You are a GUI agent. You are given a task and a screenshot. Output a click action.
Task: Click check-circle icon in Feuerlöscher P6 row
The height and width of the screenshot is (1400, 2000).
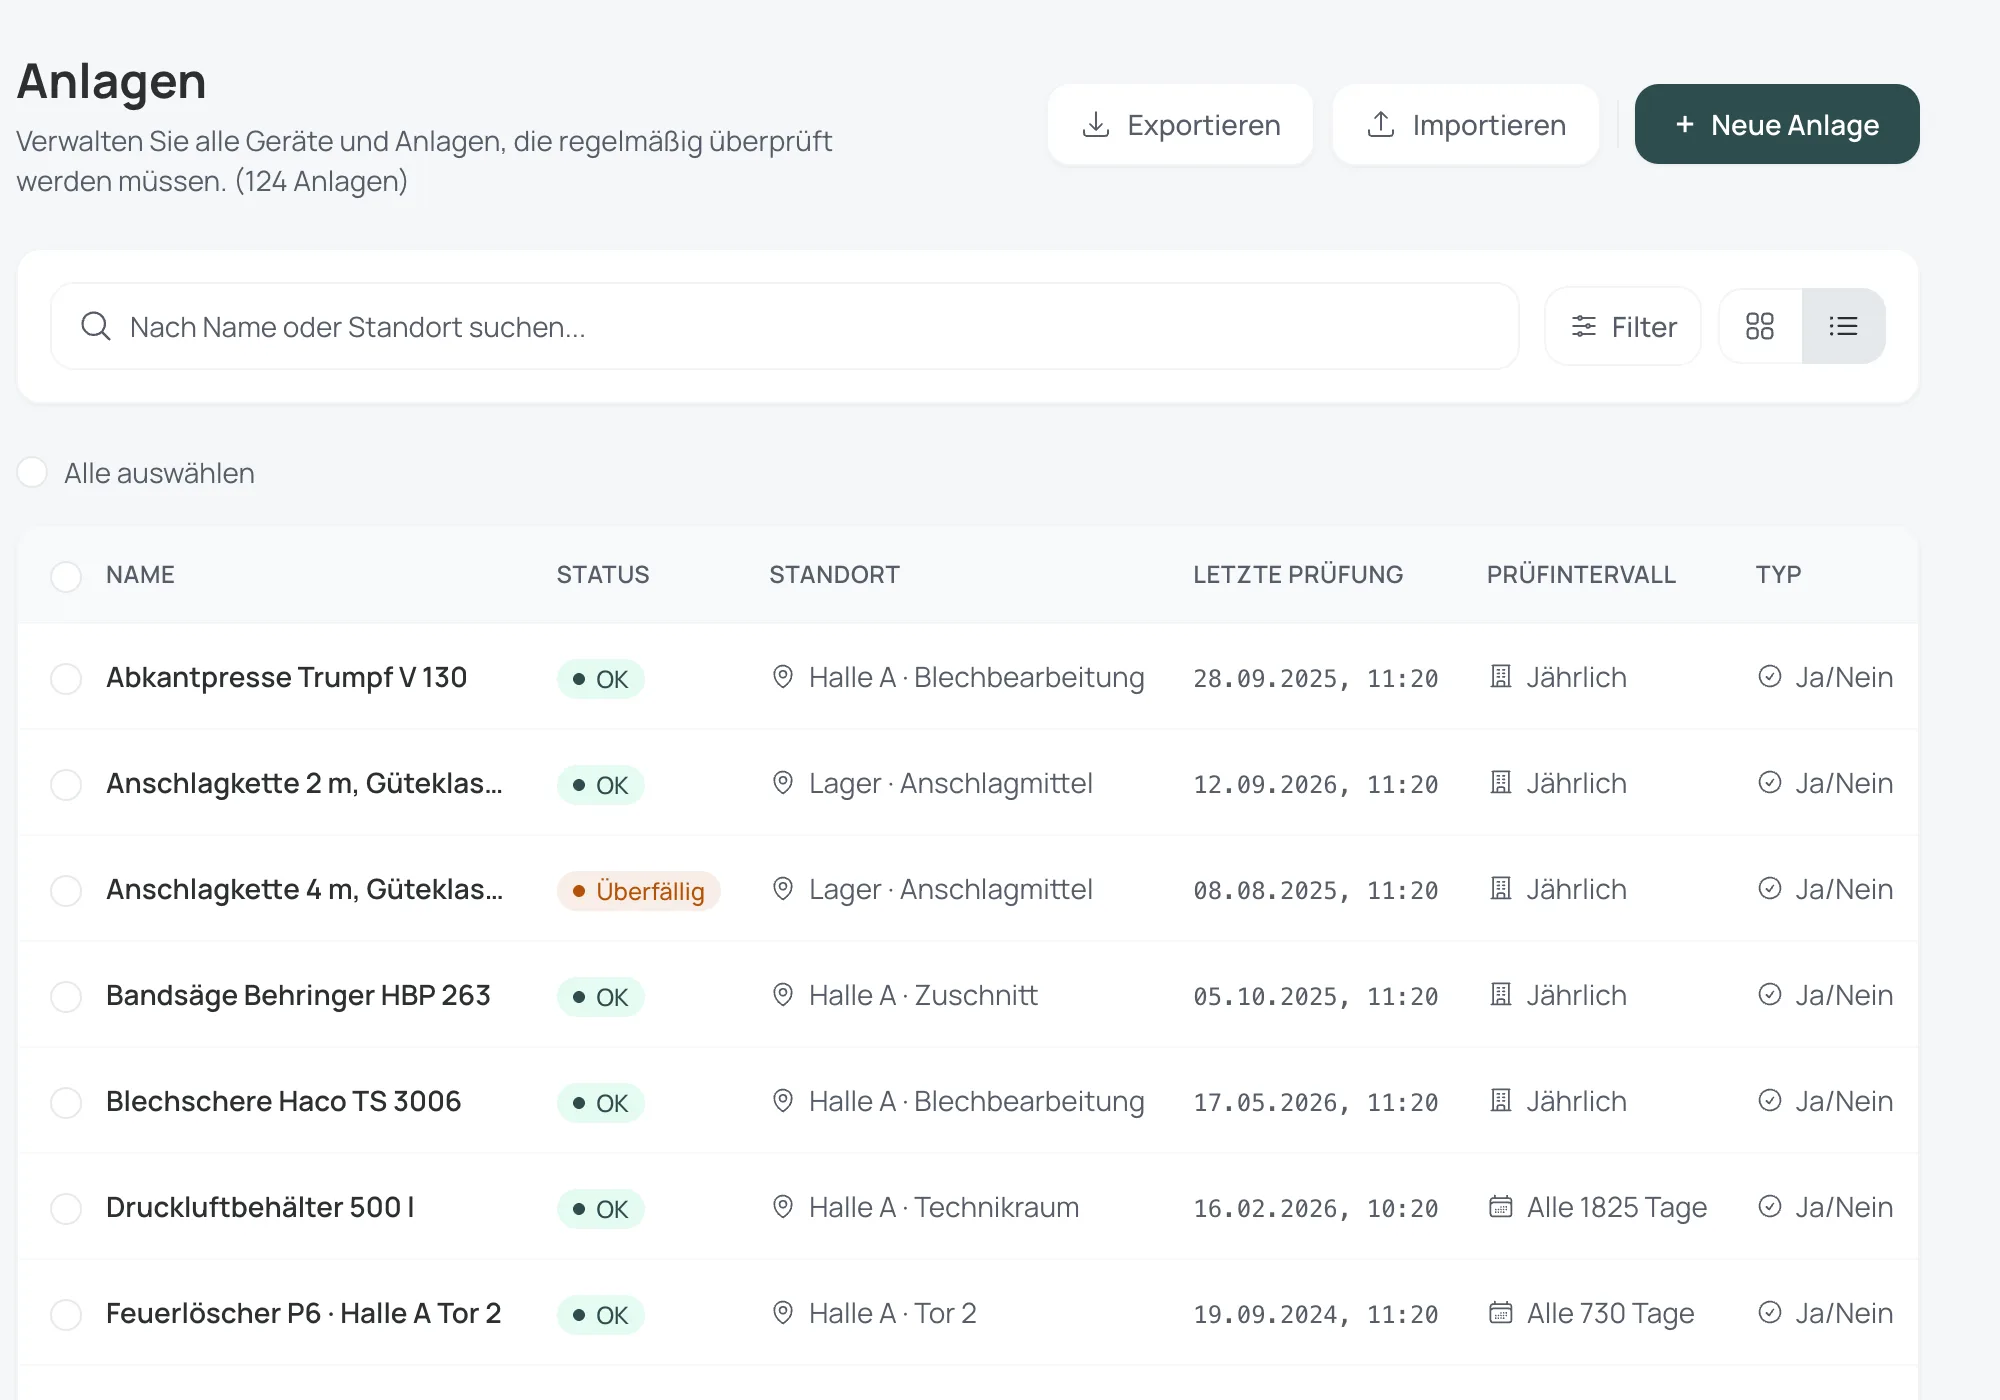pyautogui.click(x=1769, y=1313)
